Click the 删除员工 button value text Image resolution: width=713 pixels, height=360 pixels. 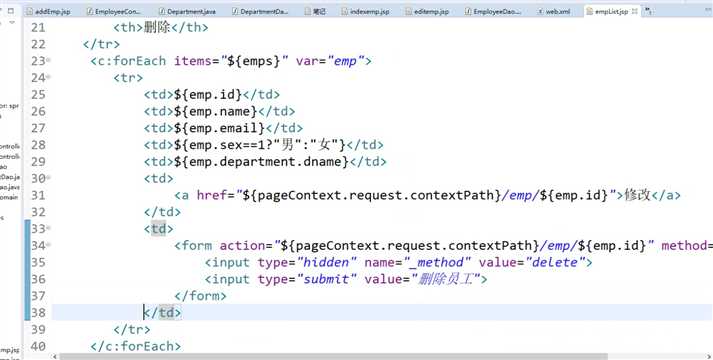tap(446, 279)
